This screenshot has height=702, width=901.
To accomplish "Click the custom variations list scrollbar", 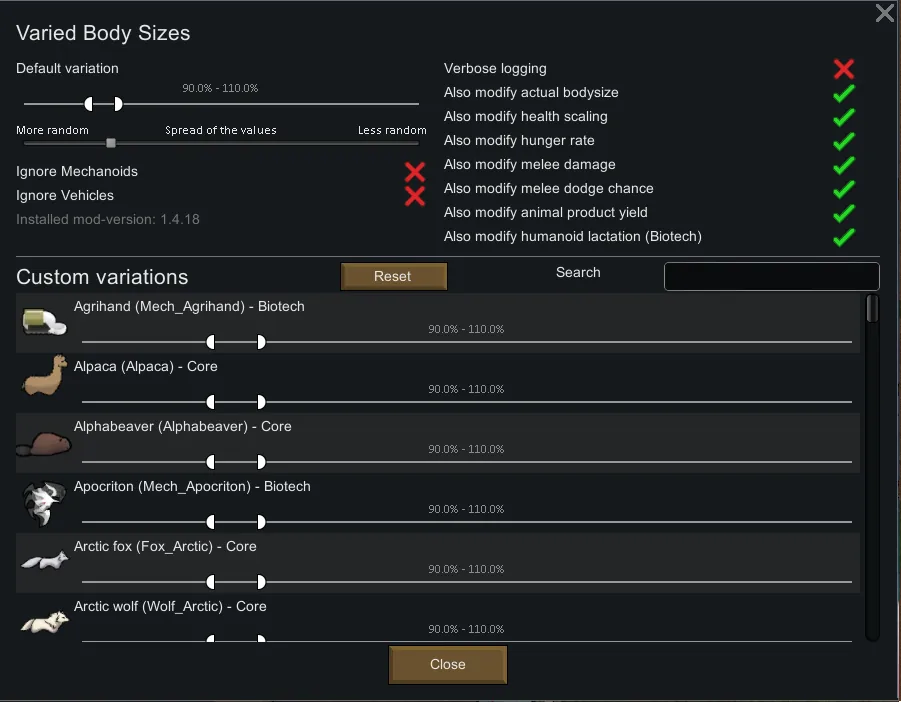I will [872, 308].
